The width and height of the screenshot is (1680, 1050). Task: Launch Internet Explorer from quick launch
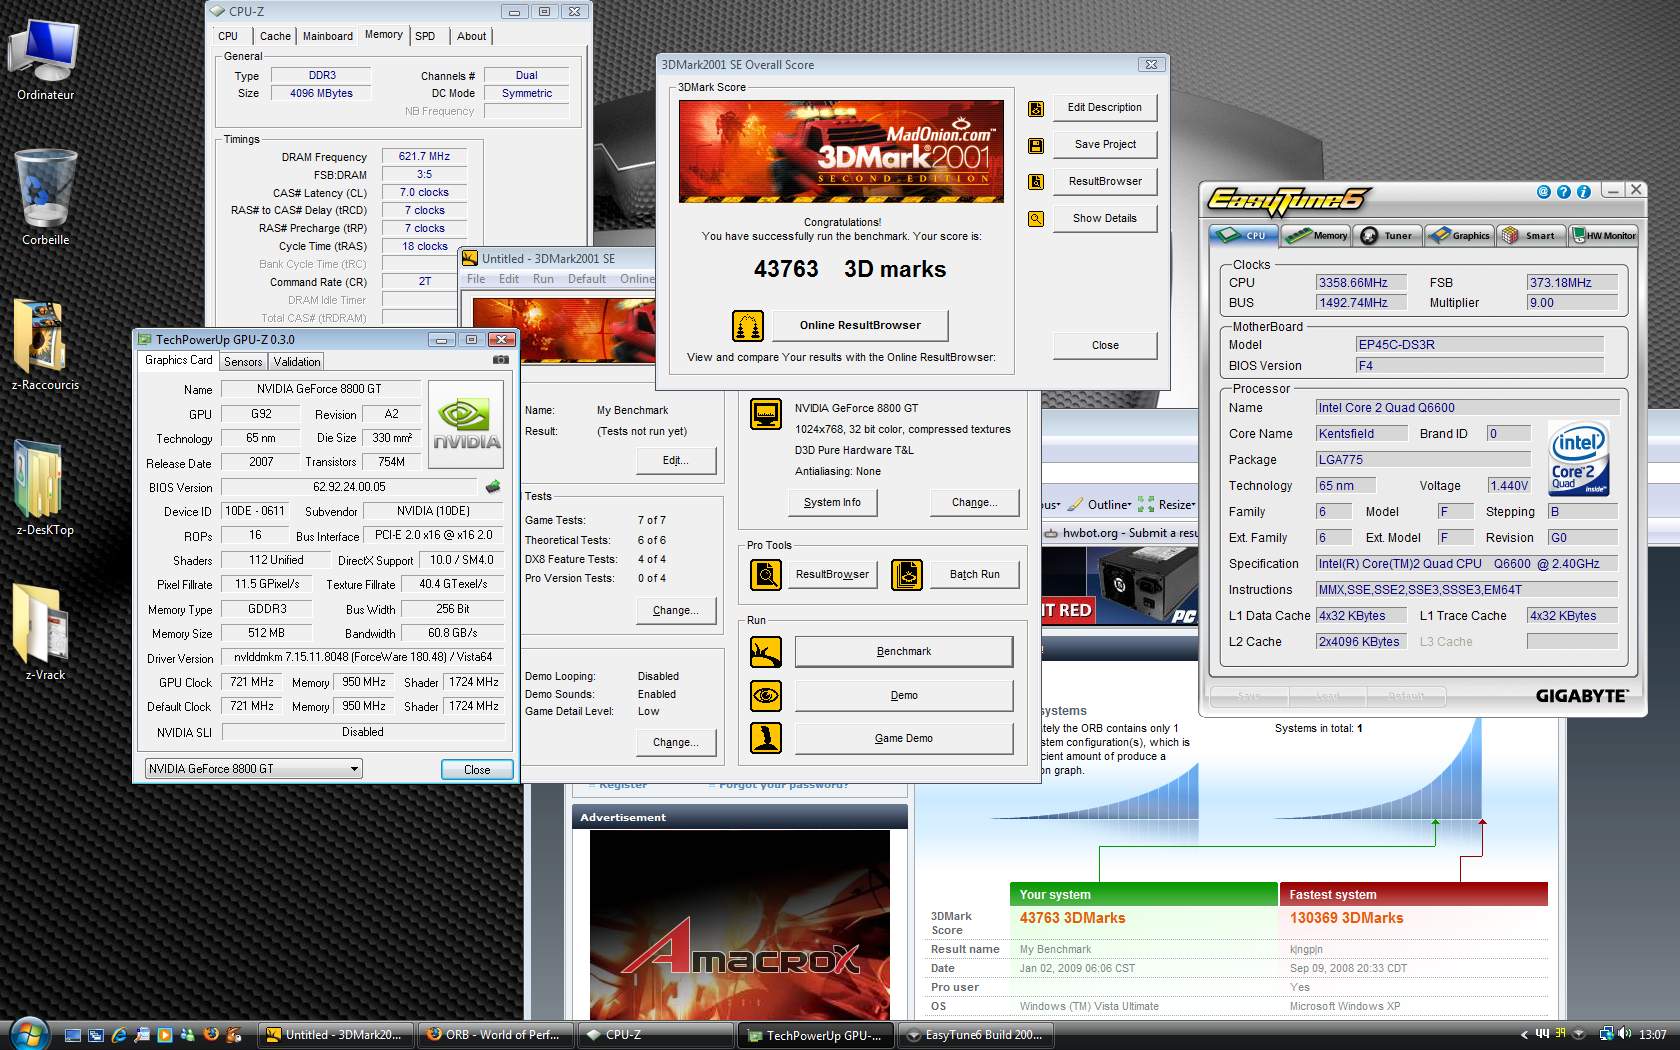click(x=119, y=1035)
